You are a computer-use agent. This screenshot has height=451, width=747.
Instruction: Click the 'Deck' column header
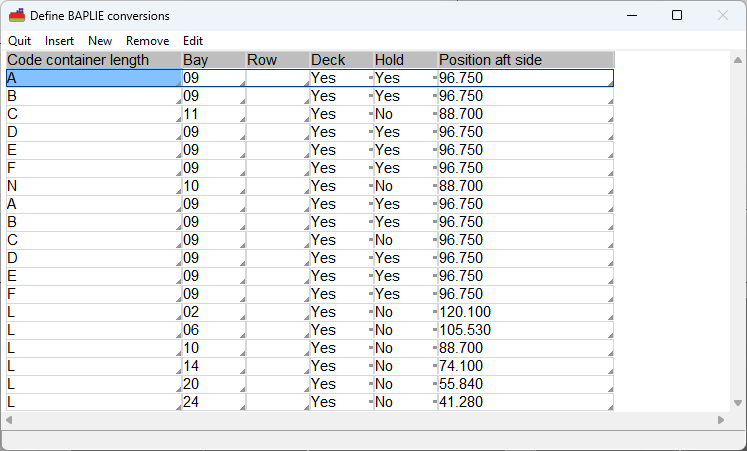(342, 60)
